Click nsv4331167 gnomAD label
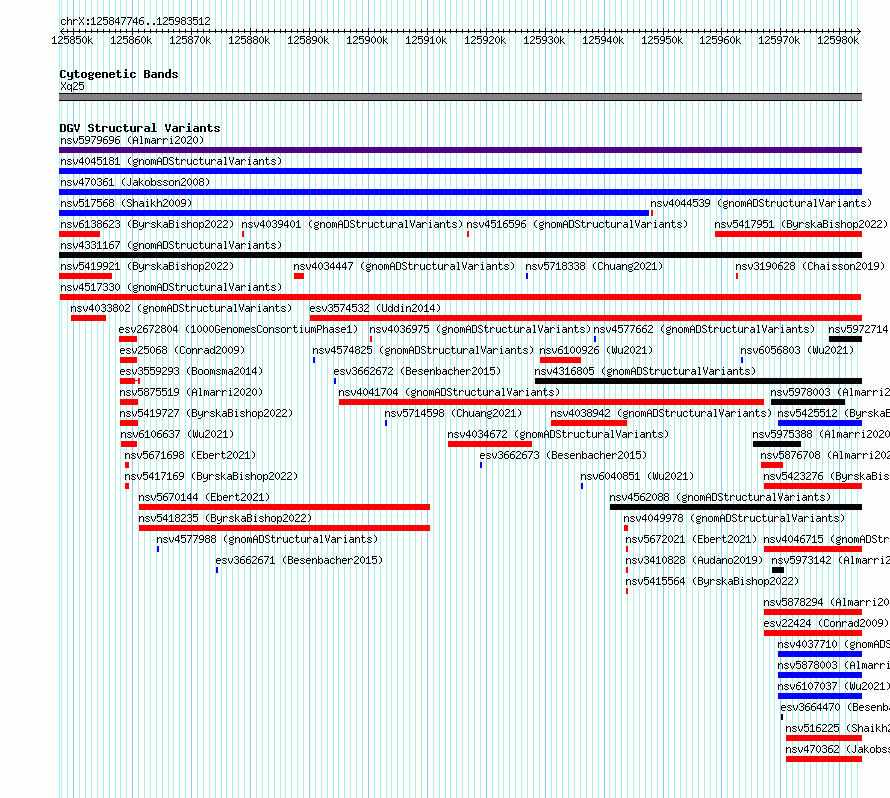 point(171,245)
